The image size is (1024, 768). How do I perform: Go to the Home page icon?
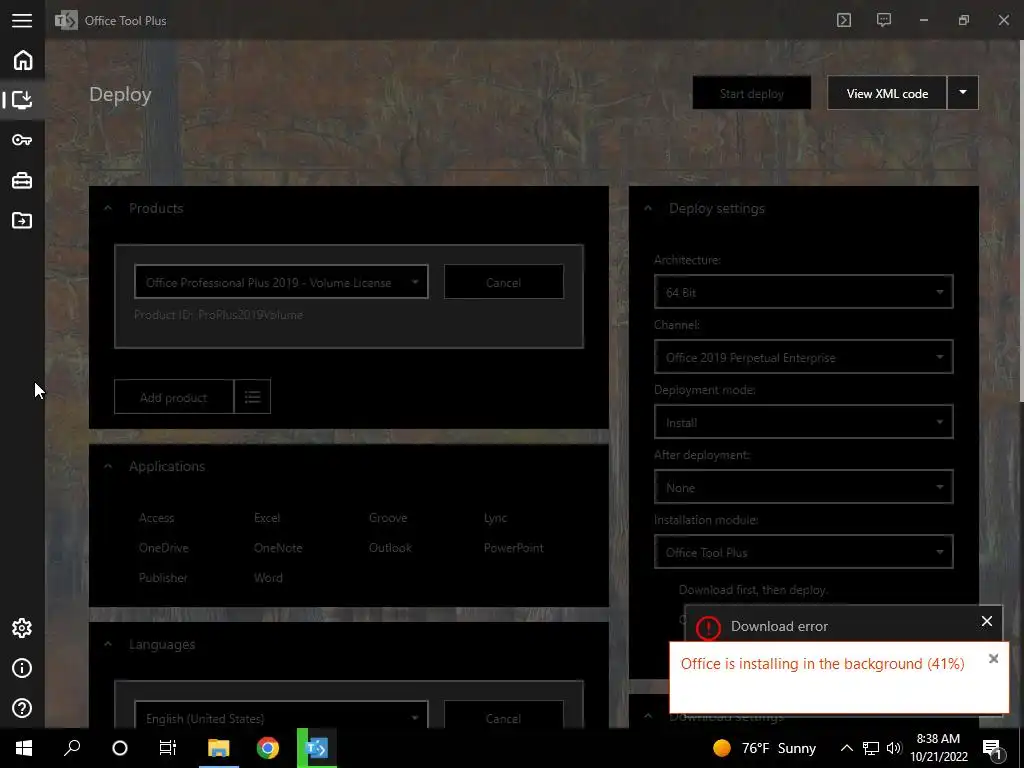pos(22,60)
